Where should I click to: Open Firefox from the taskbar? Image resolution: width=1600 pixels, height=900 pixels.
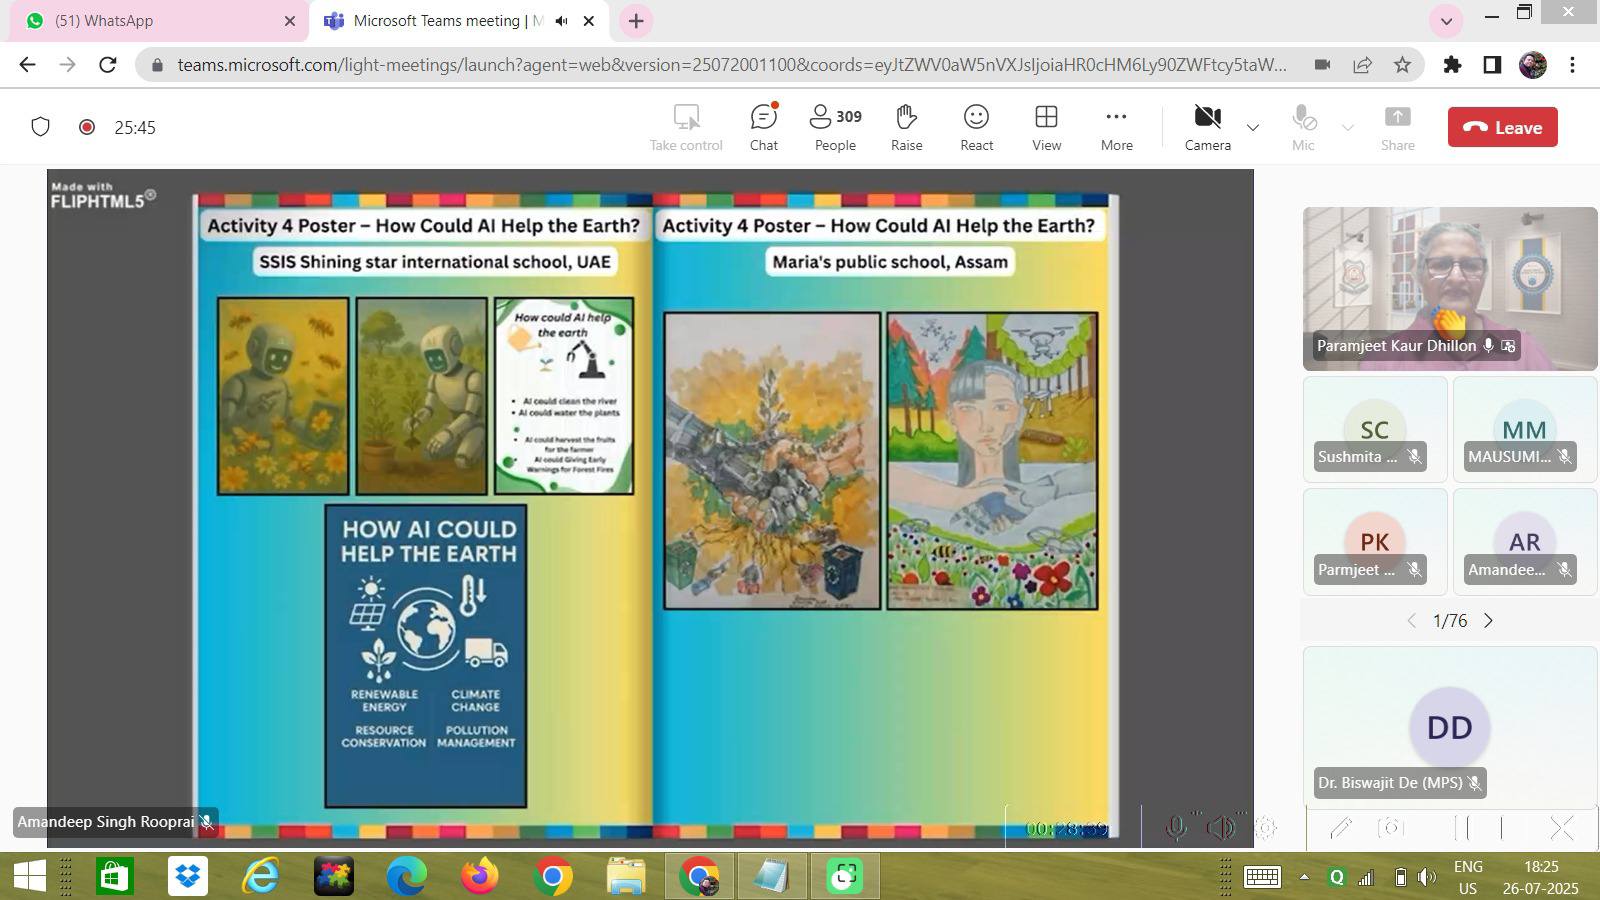pyautogui.click(x=480, y=877)
